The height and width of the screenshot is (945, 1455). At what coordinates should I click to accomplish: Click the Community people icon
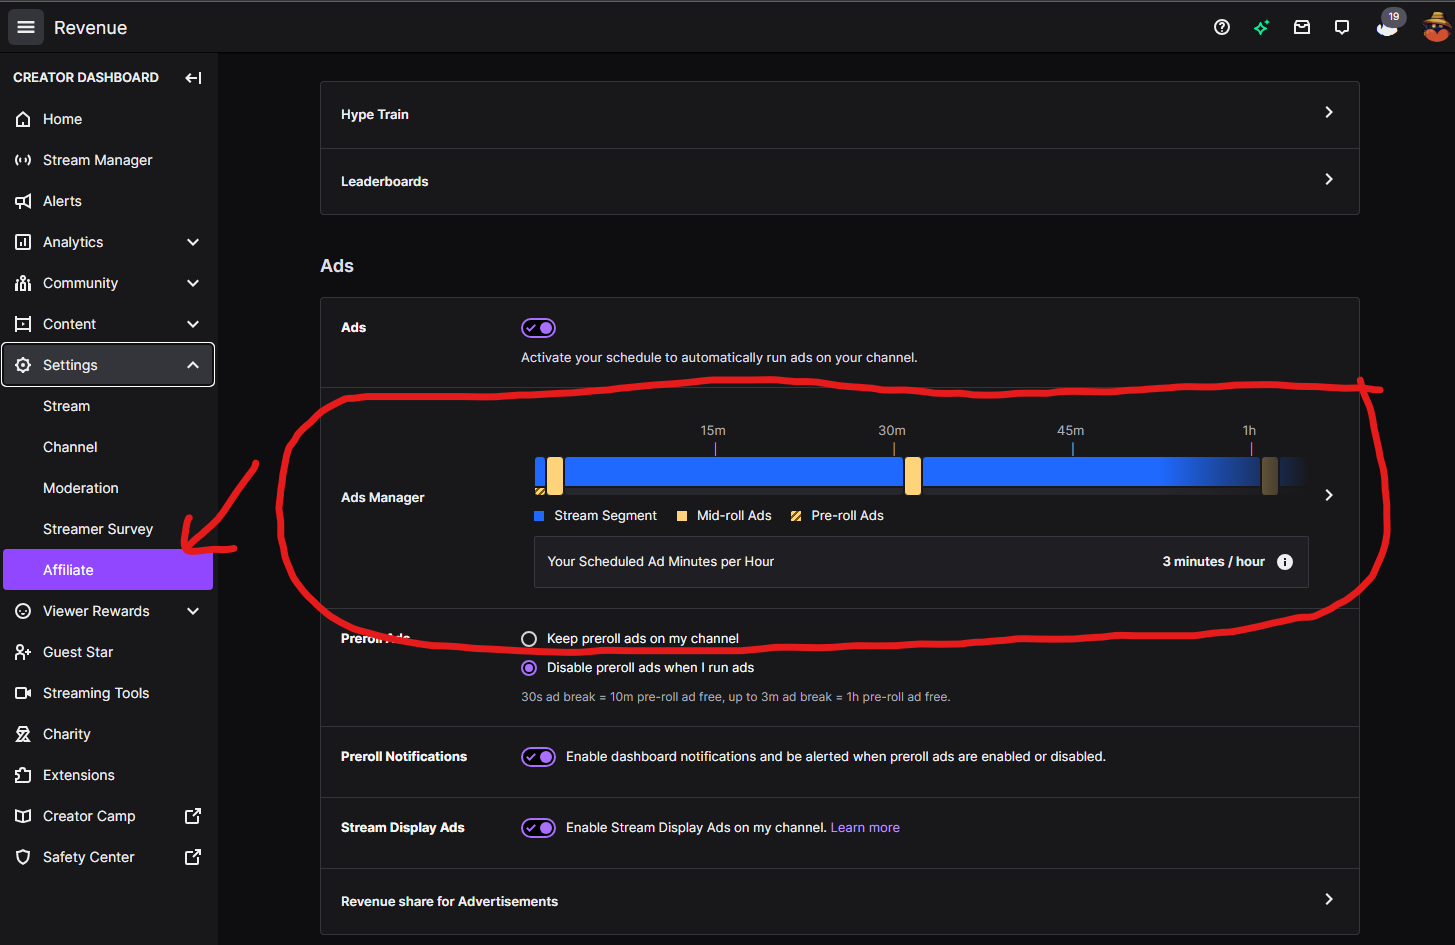[23, 283]
